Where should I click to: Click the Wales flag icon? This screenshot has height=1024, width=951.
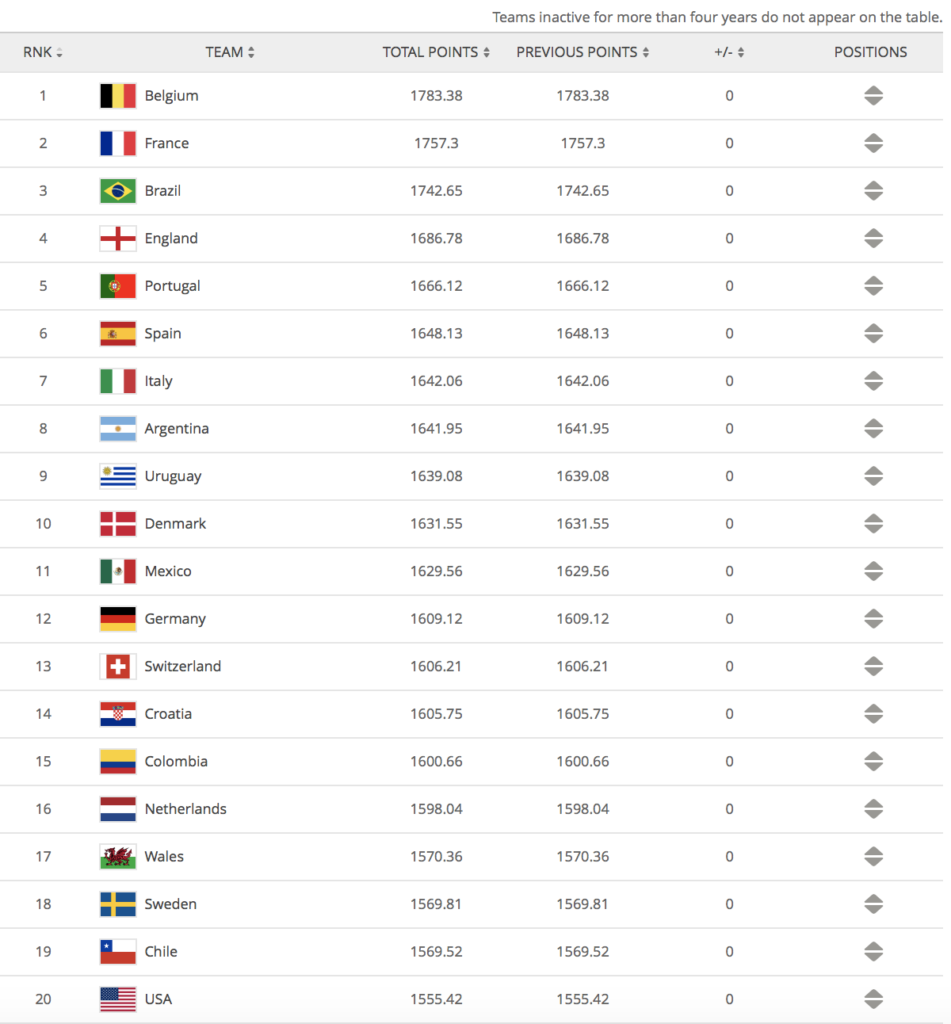[x=118, y=856]
